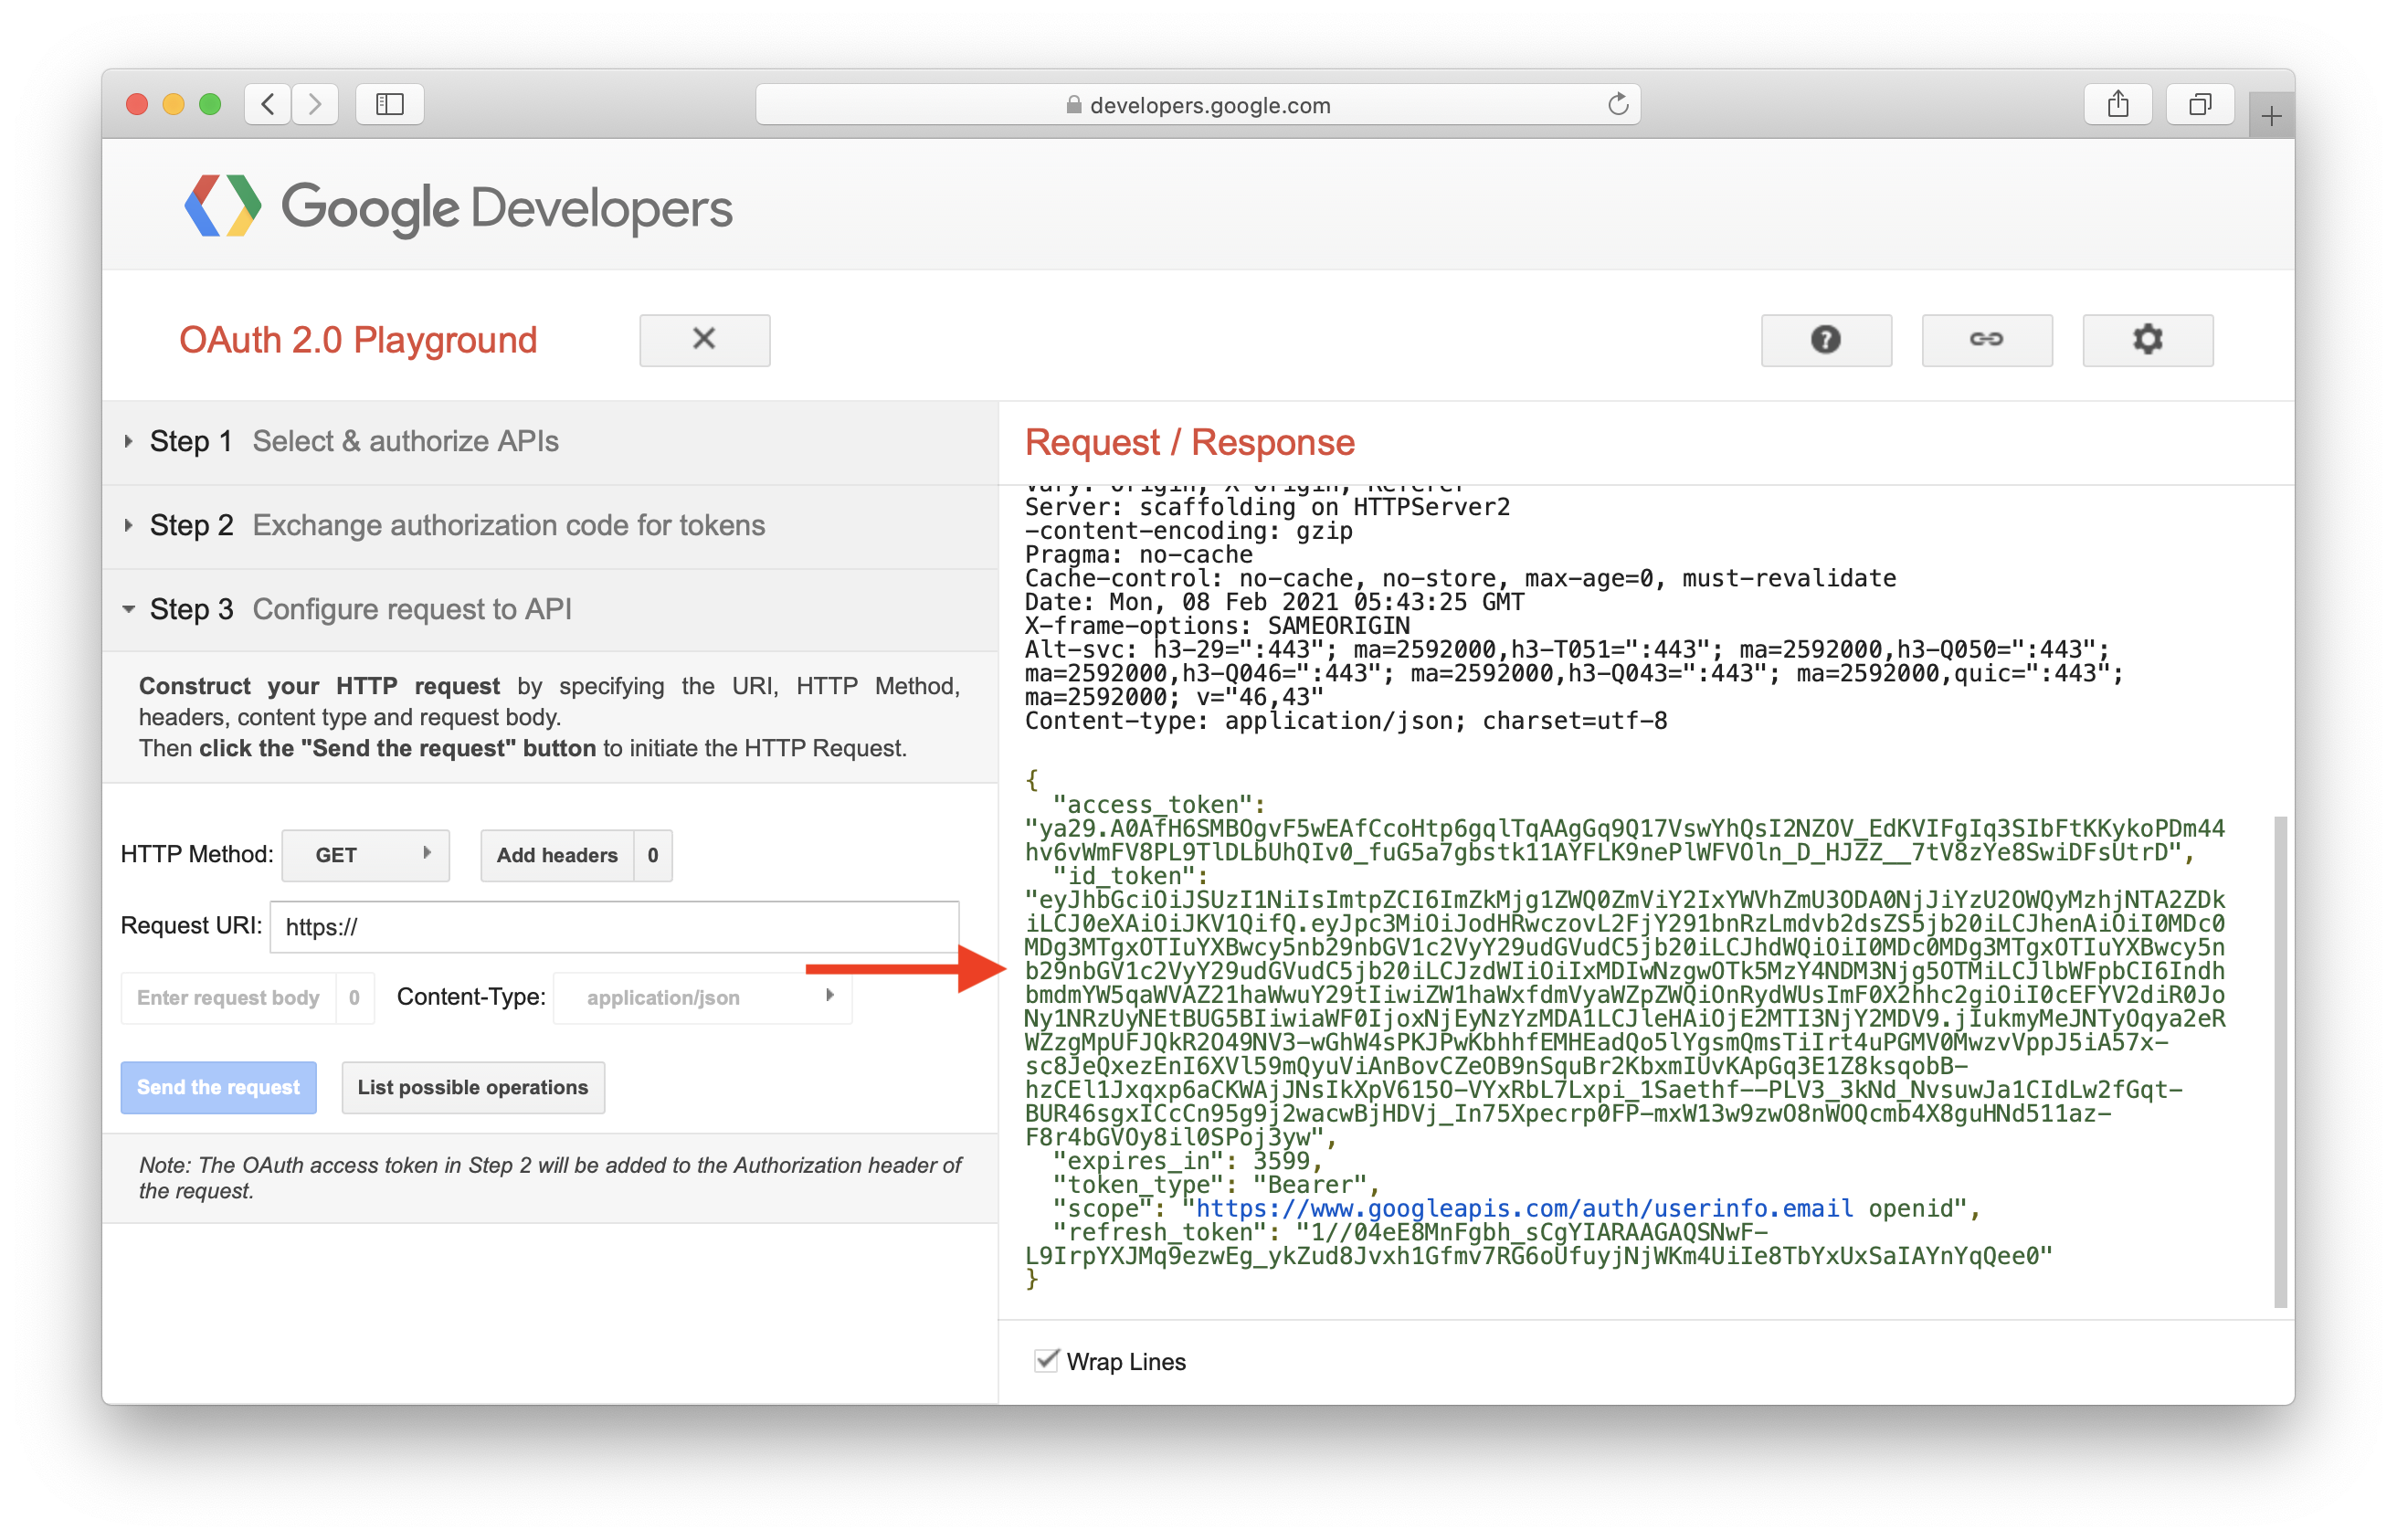2397x1540 pixels.
Task: Open the Content-Type application/json dropdown
Action: click(x=702, y=997)
